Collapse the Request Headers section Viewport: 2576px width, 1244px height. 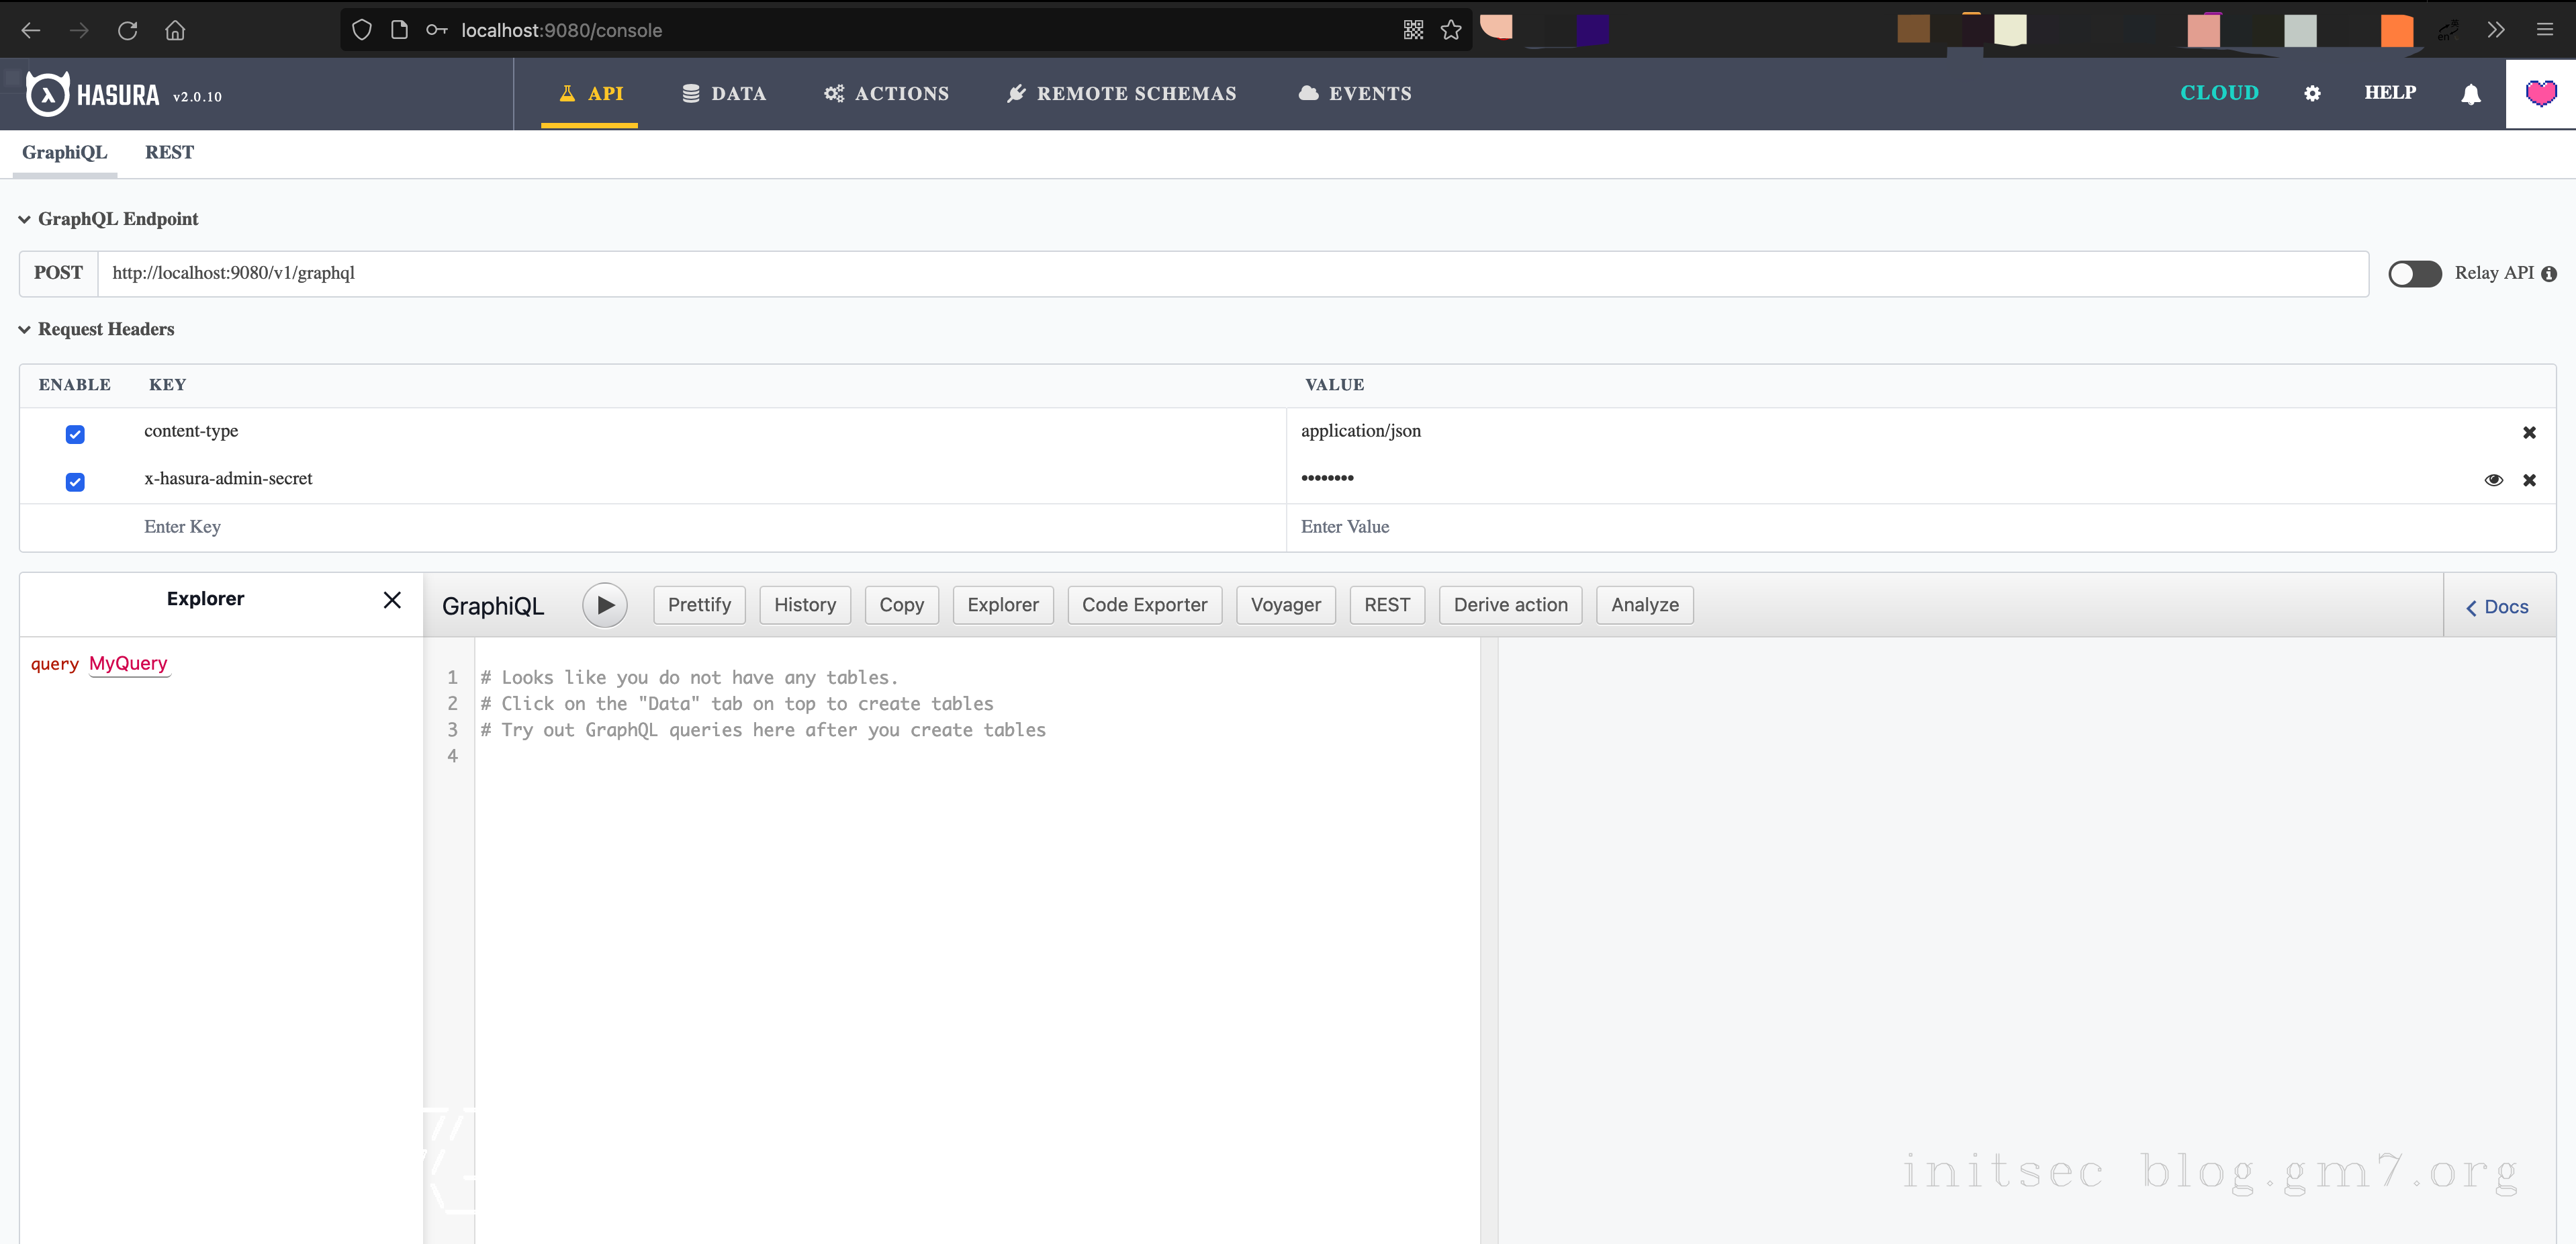click(25, 330)
